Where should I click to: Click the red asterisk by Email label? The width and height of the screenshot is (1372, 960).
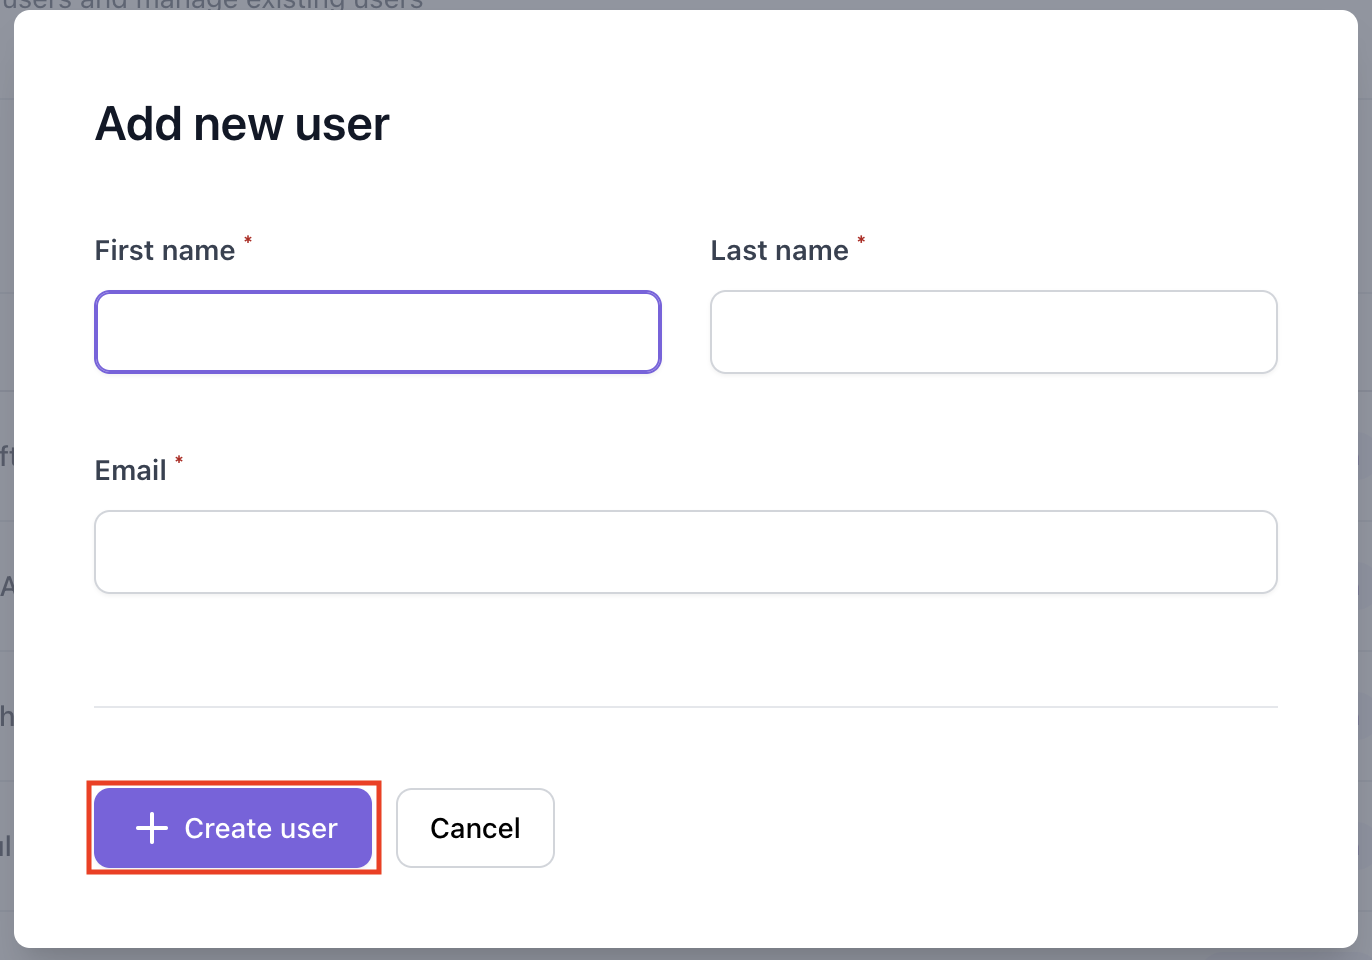179,460
